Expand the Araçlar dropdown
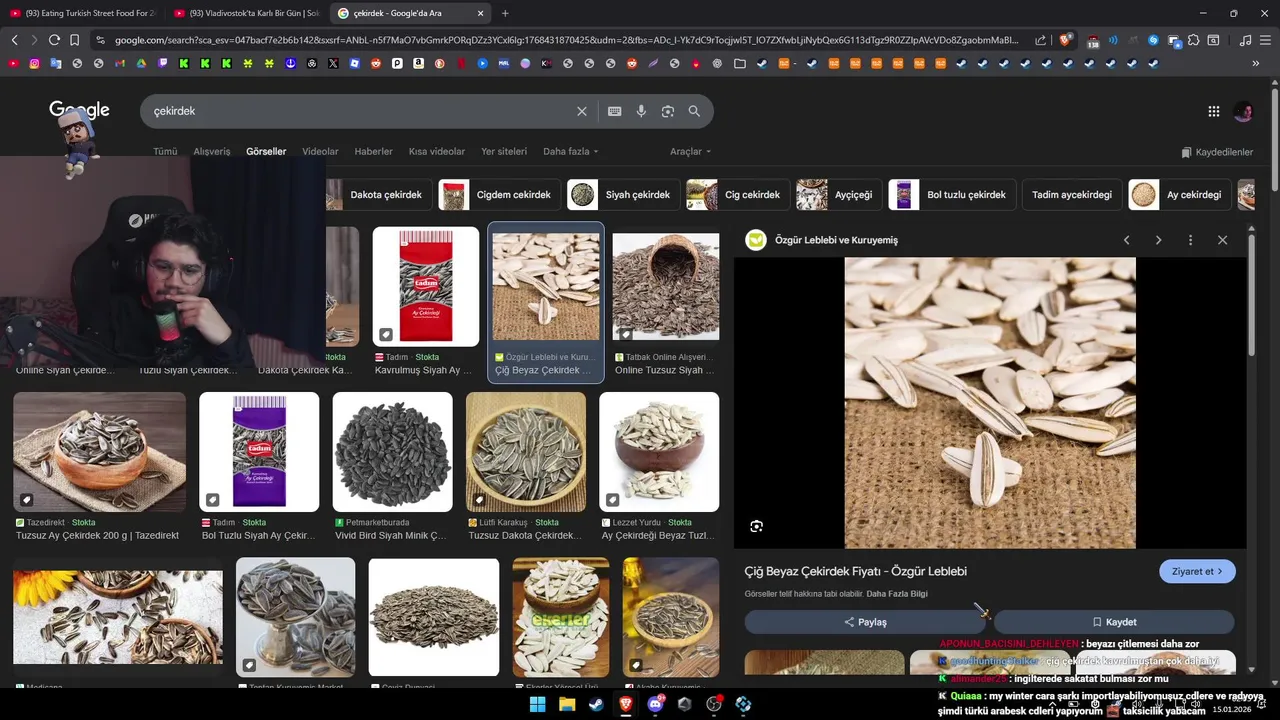The image size is (1280, 720). (x=691, y=152)
